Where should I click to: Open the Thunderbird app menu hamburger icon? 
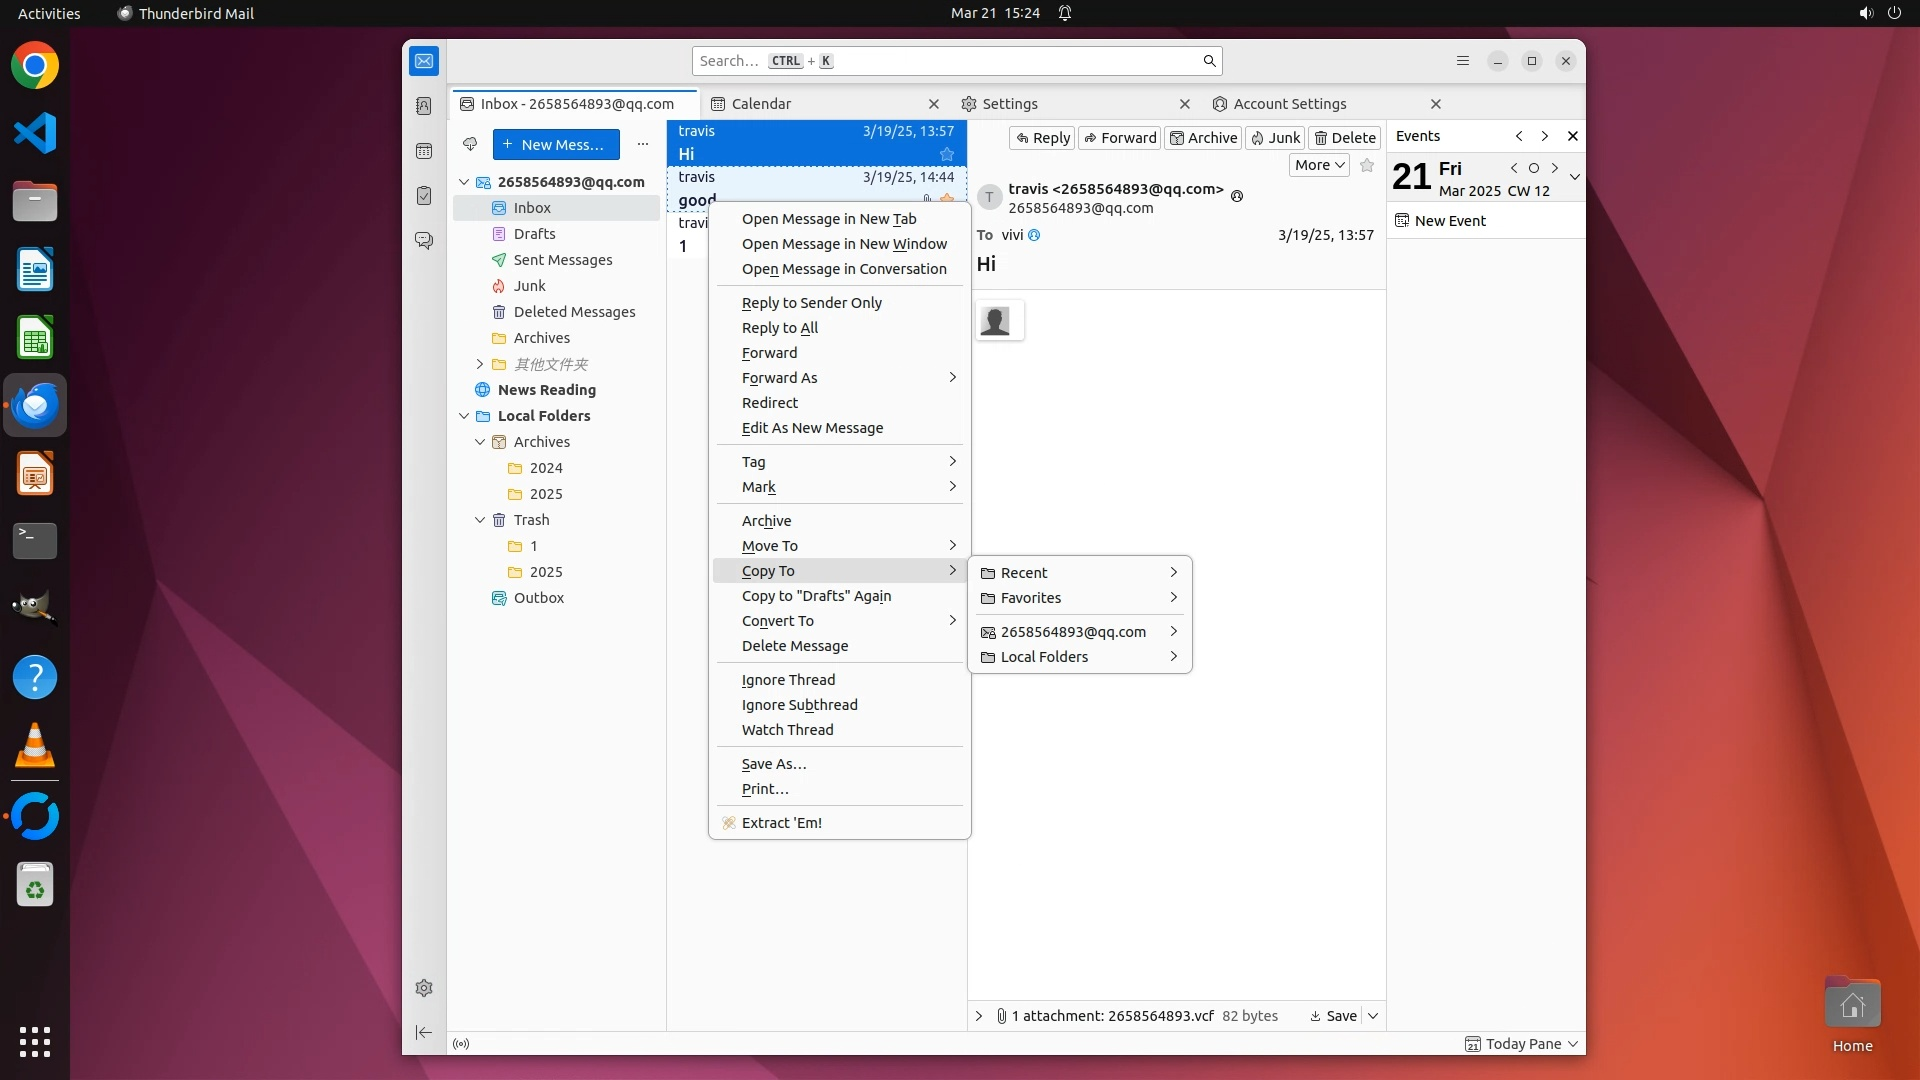(x=1462, y=61)
